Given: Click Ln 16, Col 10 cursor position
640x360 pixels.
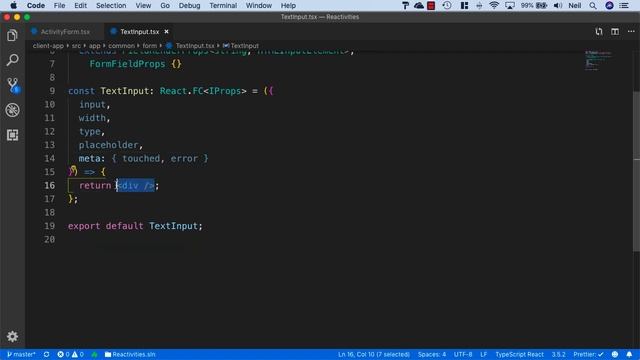Looking at the screenshot, I should pyautogui.click(x=373, y=354).
